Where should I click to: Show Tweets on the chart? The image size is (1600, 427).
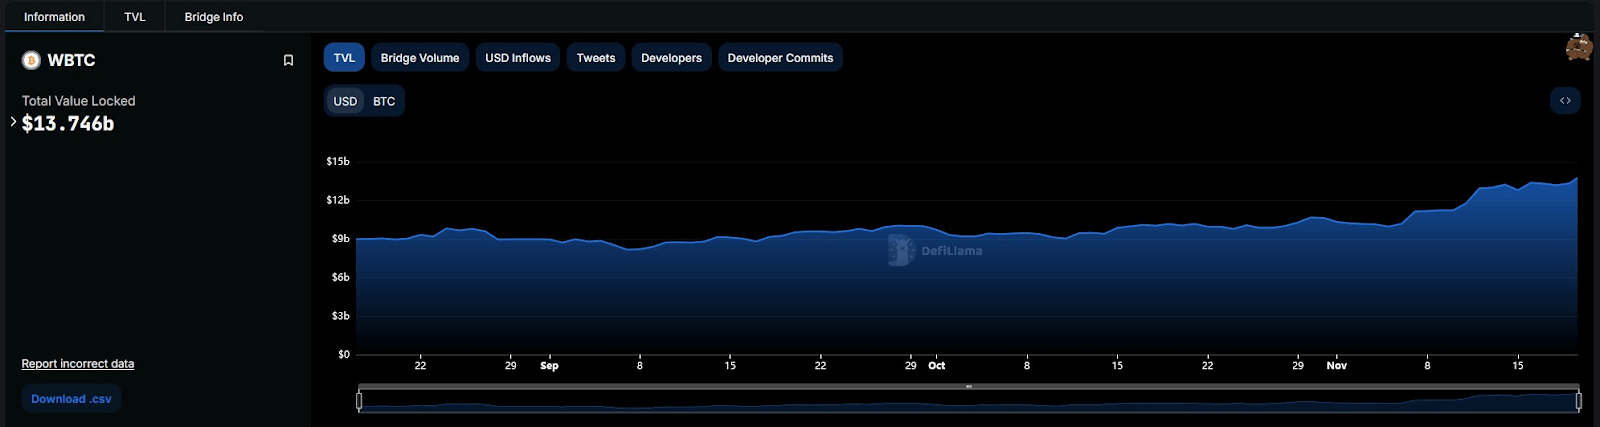pyautogui.click(x=596, y=58)
